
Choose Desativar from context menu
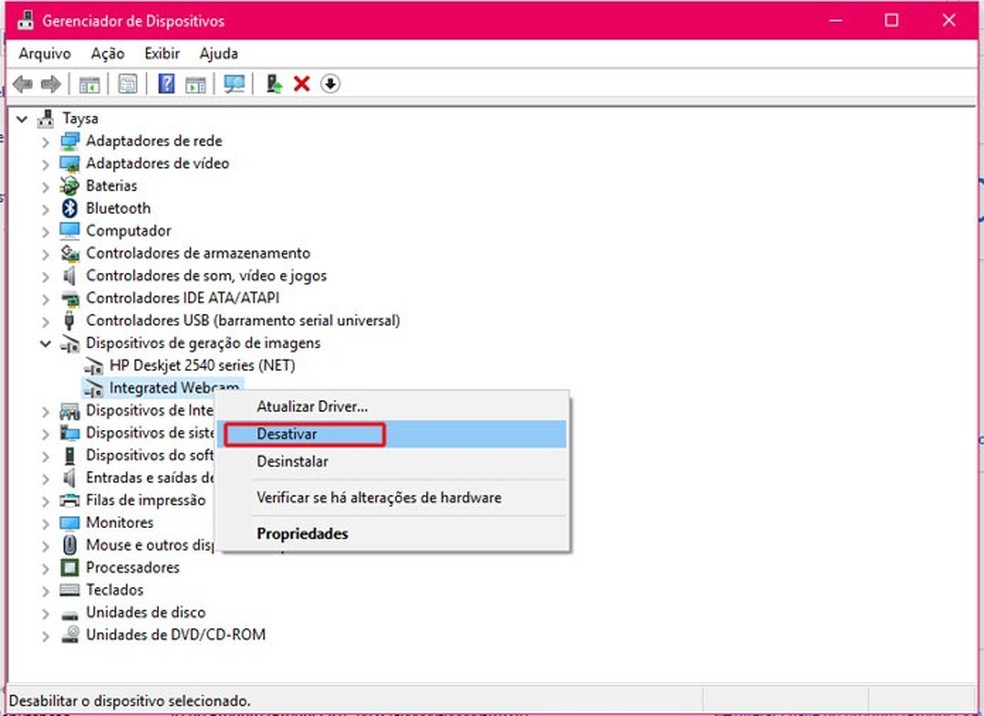[392, 434]
